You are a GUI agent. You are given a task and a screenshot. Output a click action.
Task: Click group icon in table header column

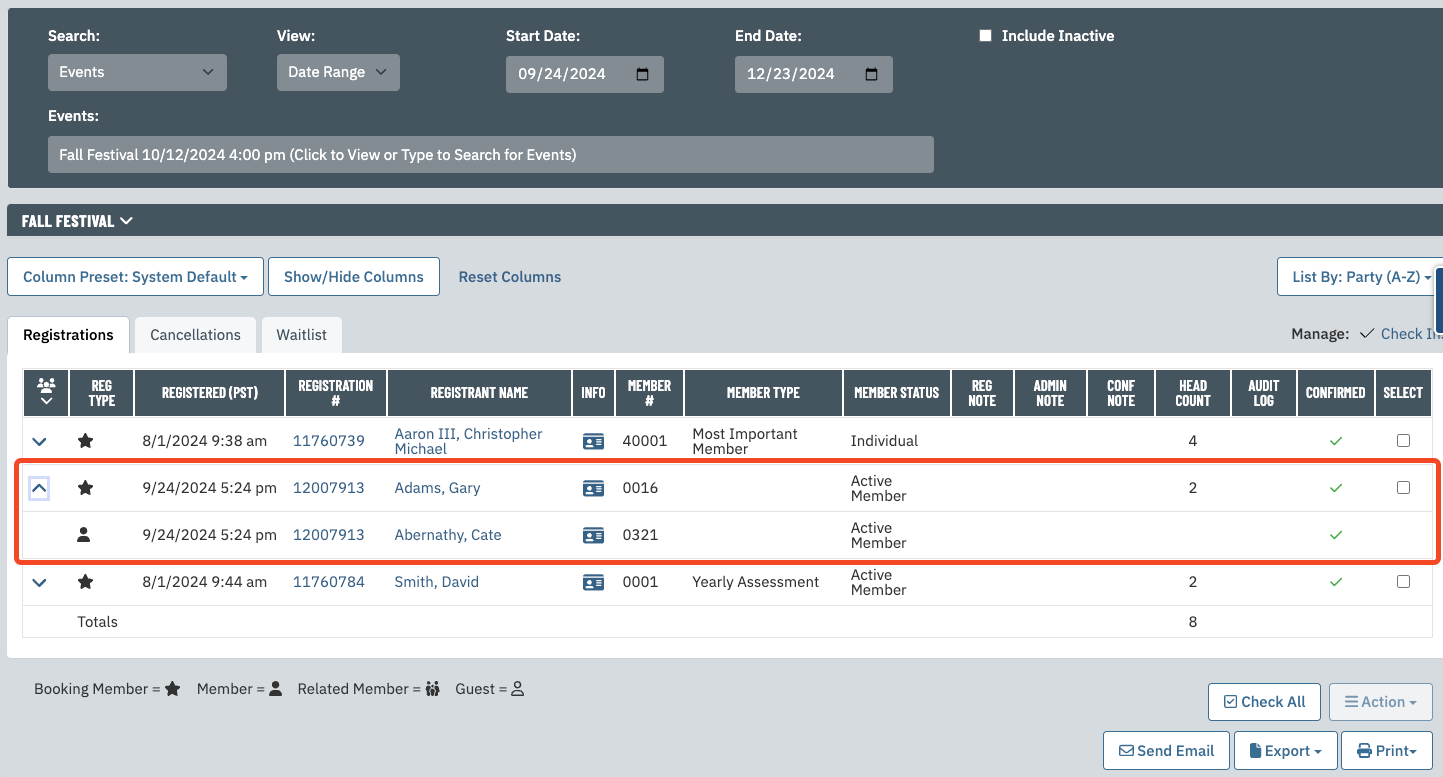pyautogui.click(x=46, y=385)
